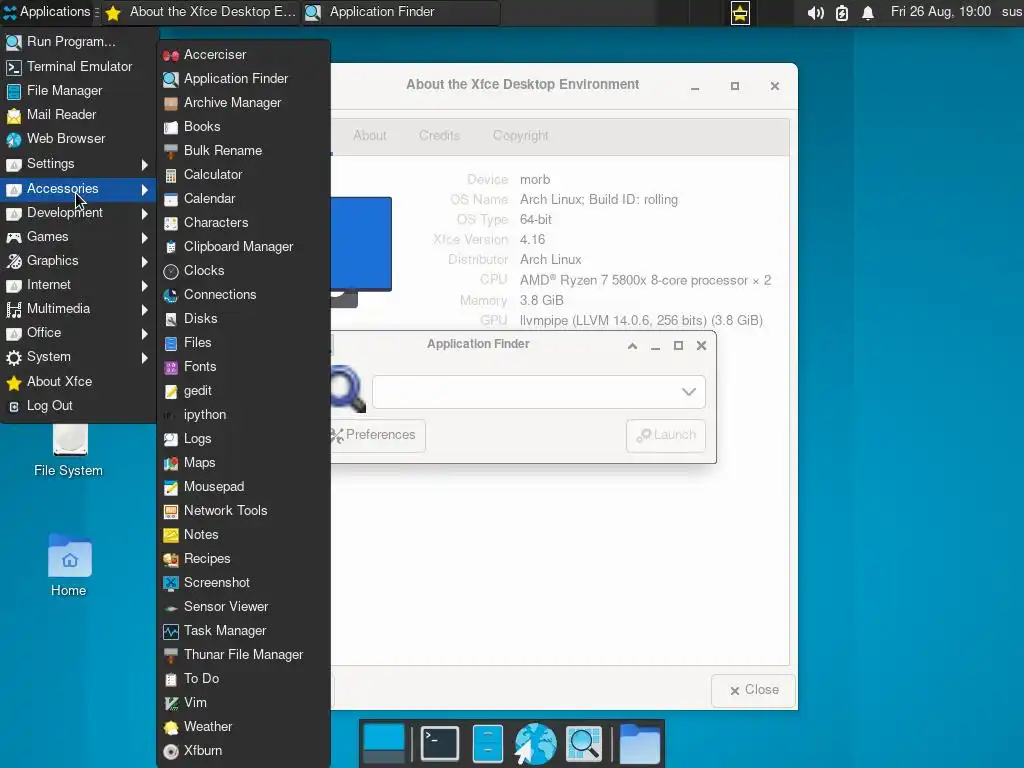
Task: Choose Log Out from Applications menu
Action: tap(78, 406)
